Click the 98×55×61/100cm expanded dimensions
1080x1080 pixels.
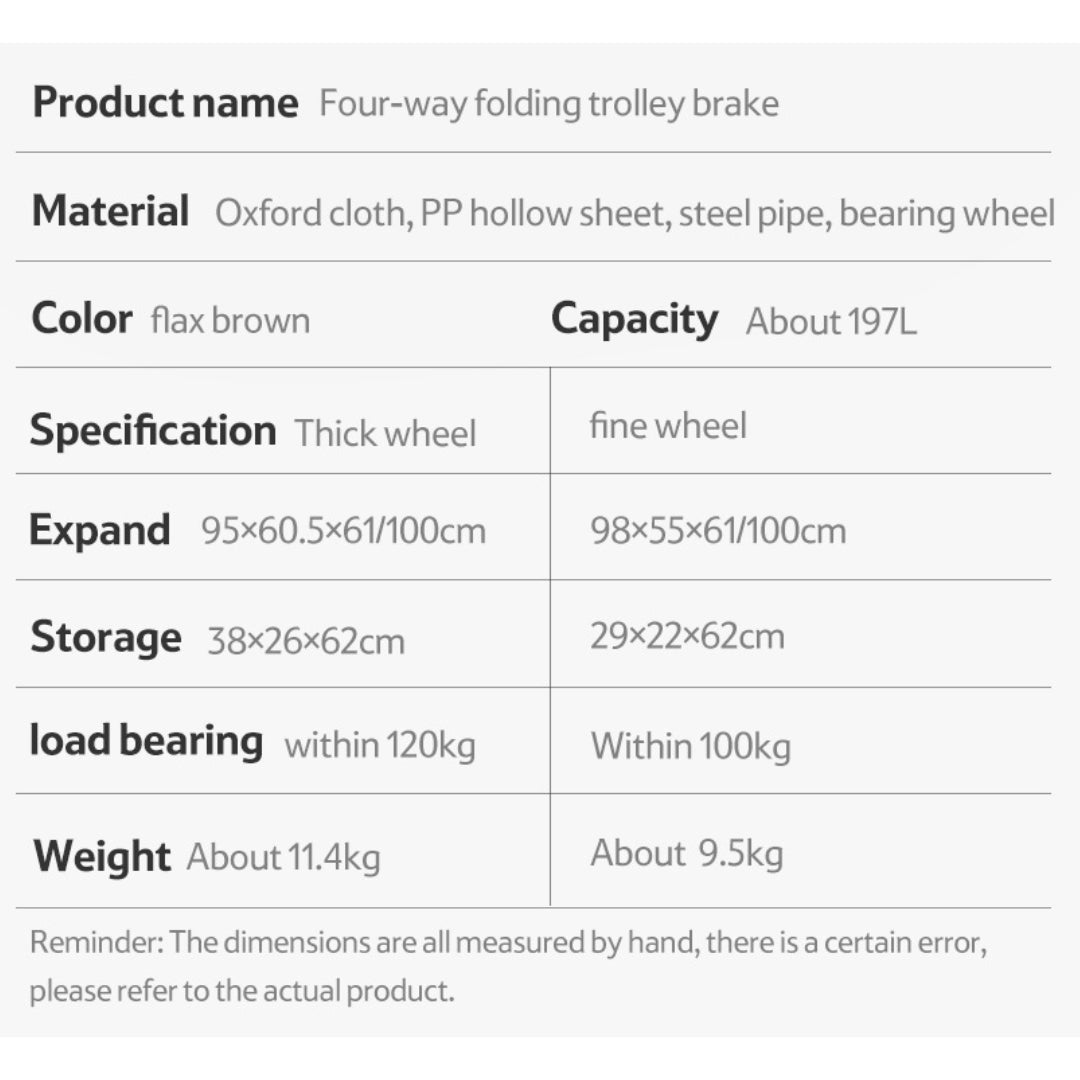(x=717, y=531)
